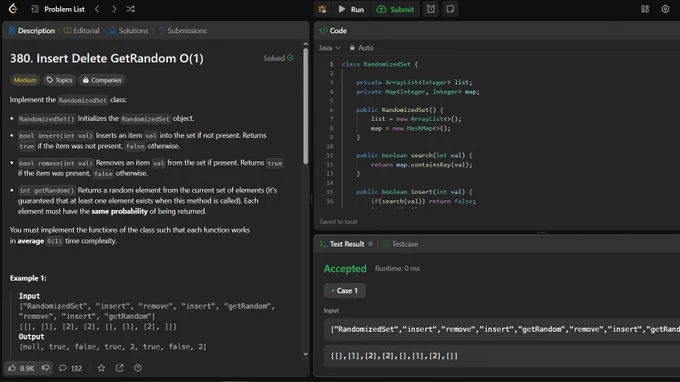Open the 132 comments
This screenshot has height=382, width=680.
(x=70, y=368)
